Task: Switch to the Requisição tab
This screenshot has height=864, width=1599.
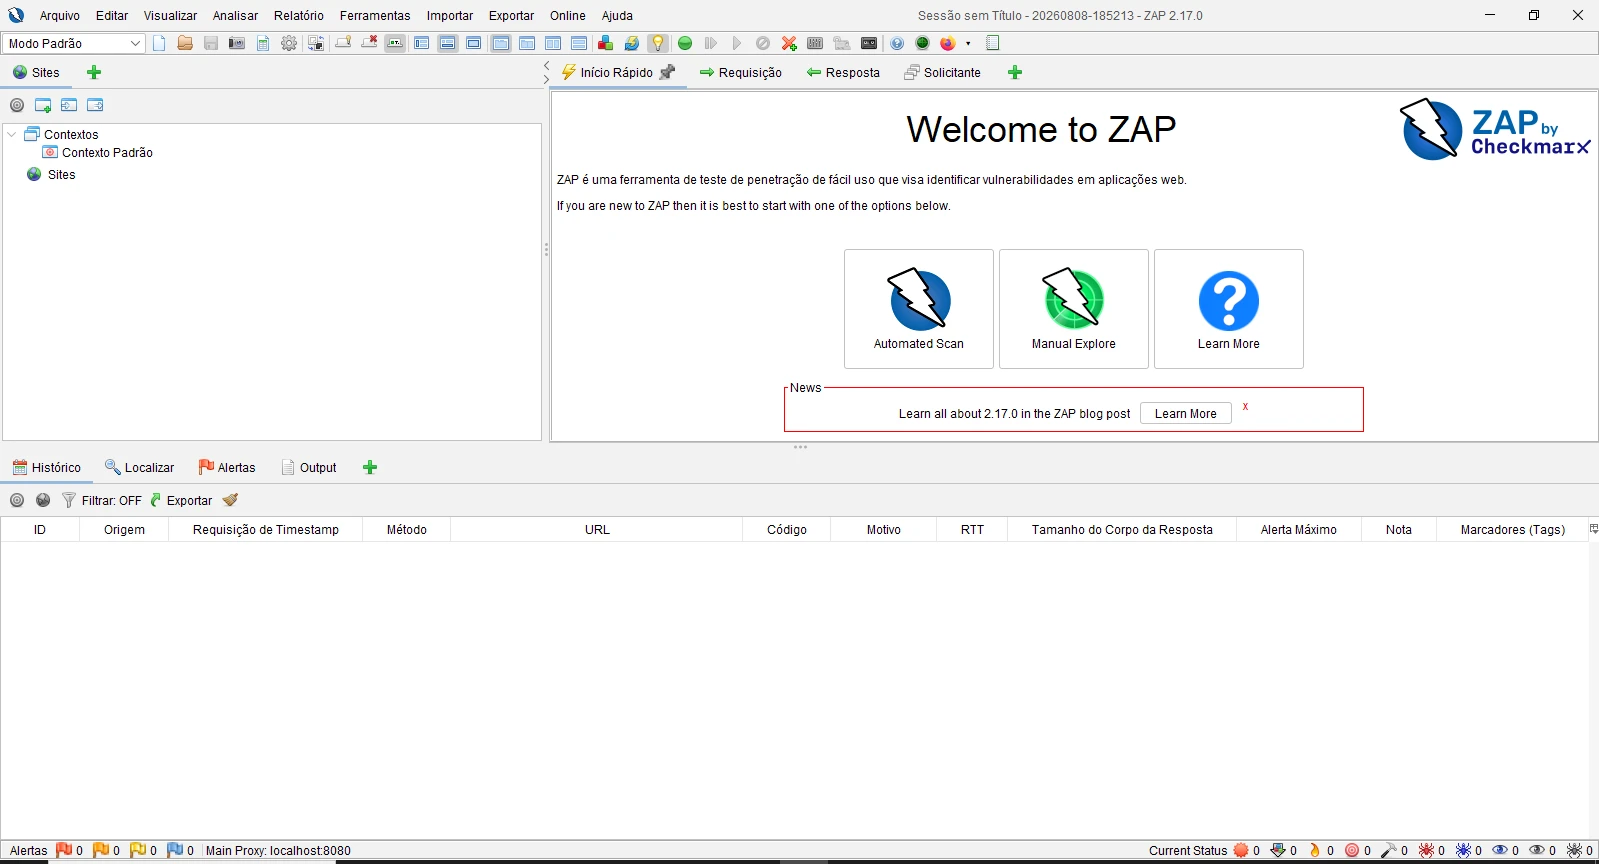Action: pos(741,72)
